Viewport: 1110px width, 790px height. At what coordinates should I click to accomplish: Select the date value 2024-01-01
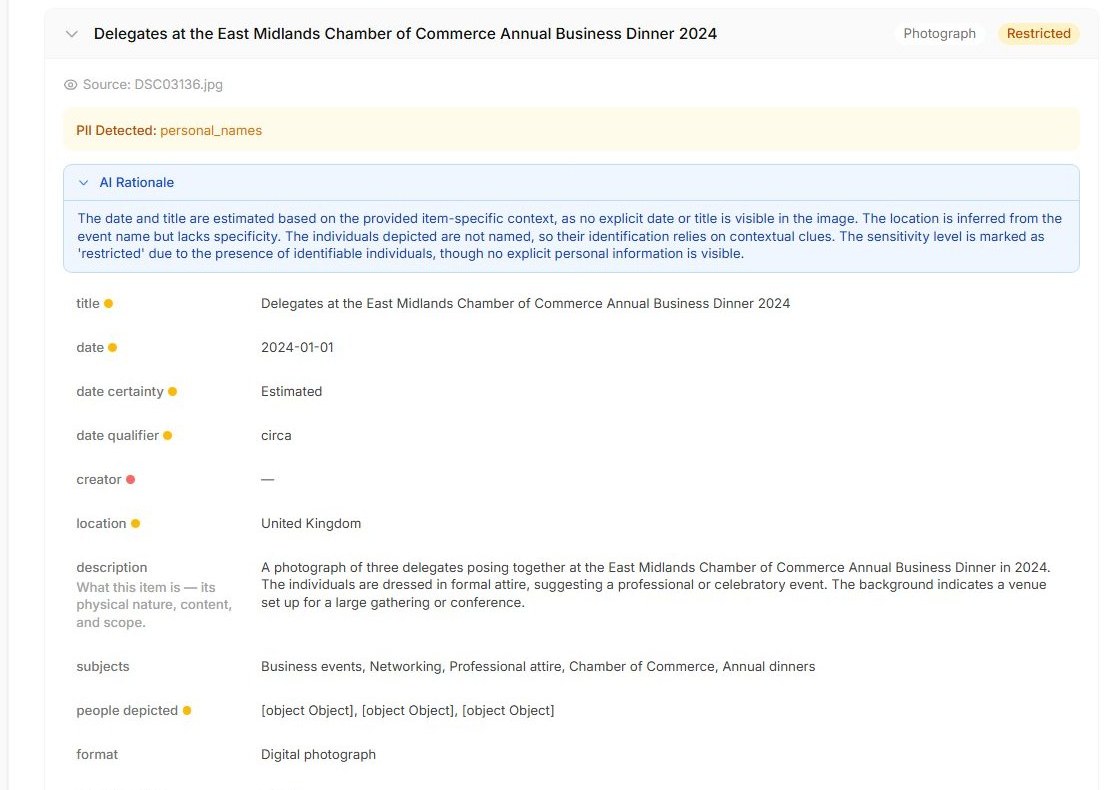(x=297, y=348)
